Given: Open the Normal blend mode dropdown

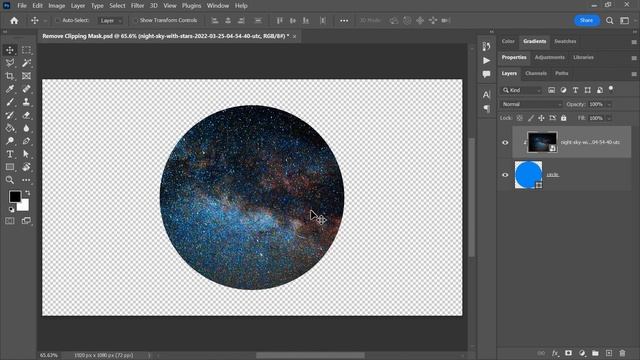Looking at the screenshot, I should pos(532,104).
